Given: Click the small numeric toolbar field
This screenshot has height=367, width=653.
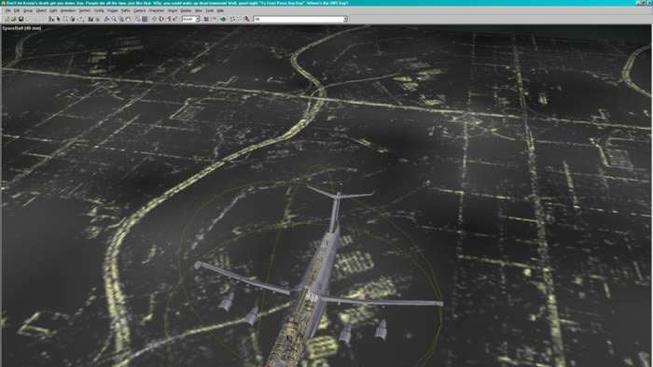Looking at the screenshot, I should [189, 19].
